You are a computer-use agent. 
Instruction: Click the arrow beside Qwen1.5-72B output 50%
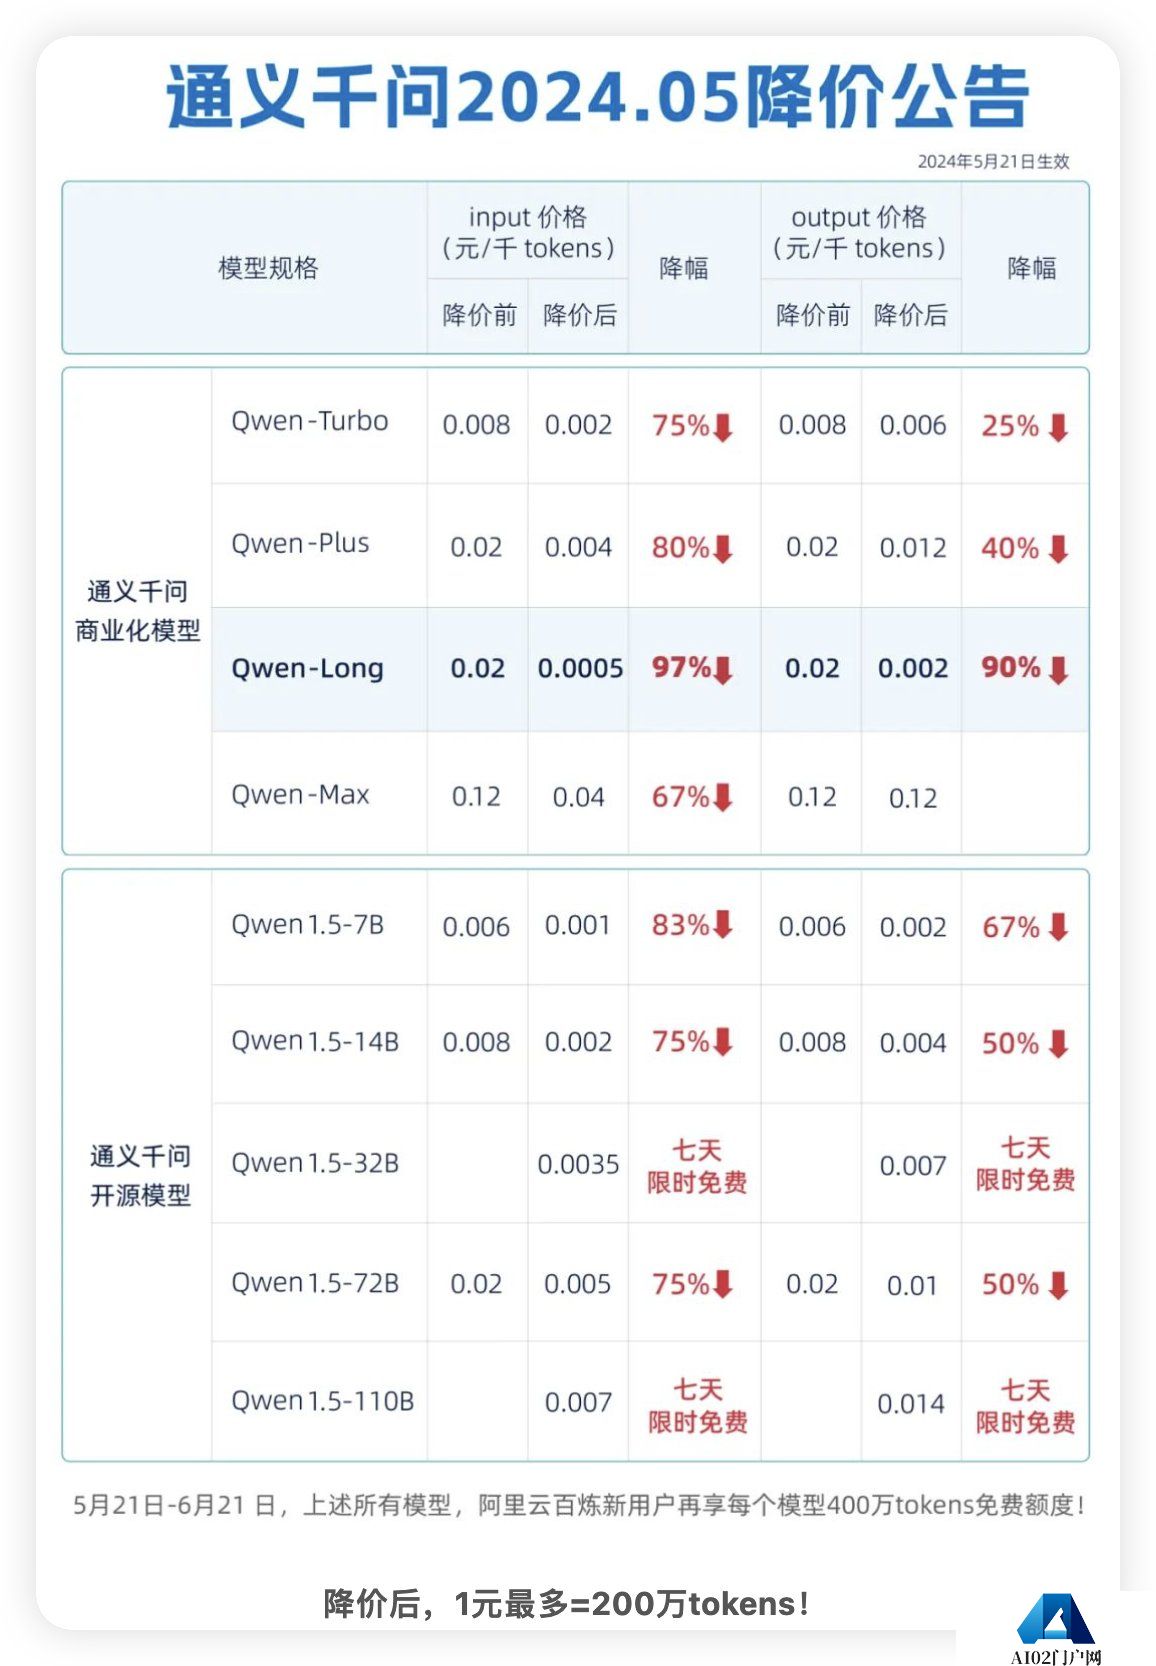[x=1058, y=1285]
